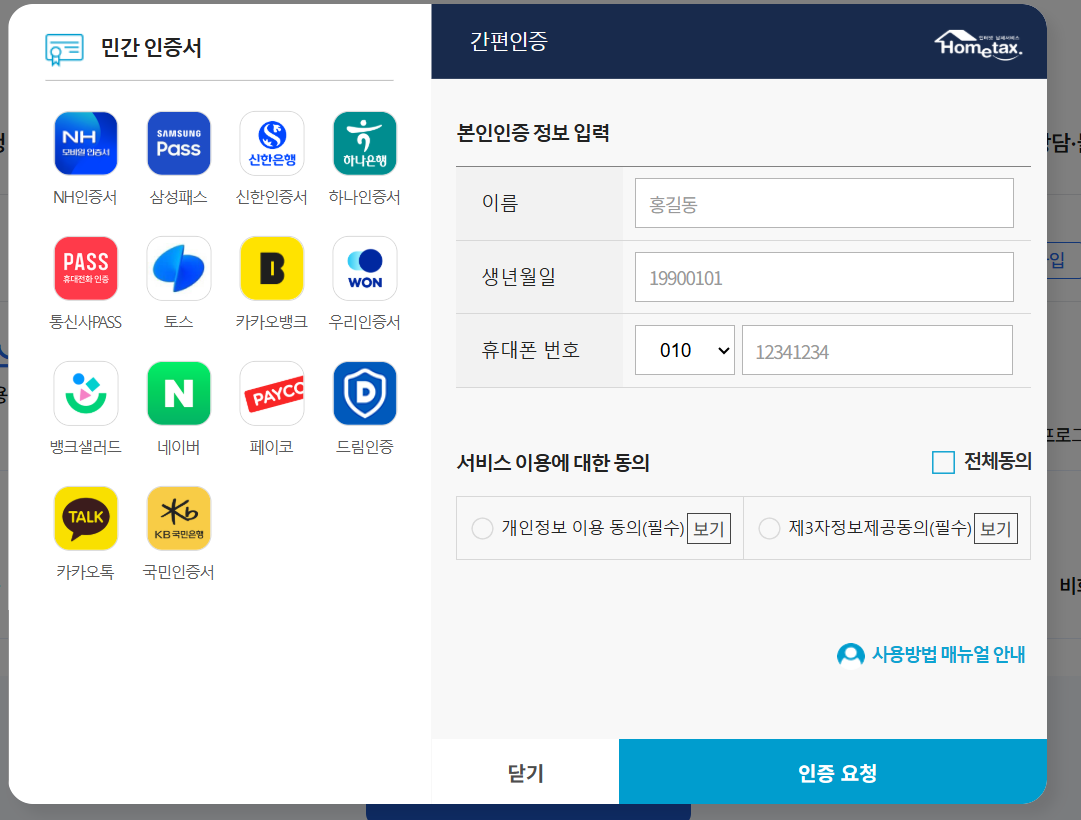The image size is (1081, 820).
Task: Choose the KB 국민인증서 icon
Action: [x=179, y=518]
